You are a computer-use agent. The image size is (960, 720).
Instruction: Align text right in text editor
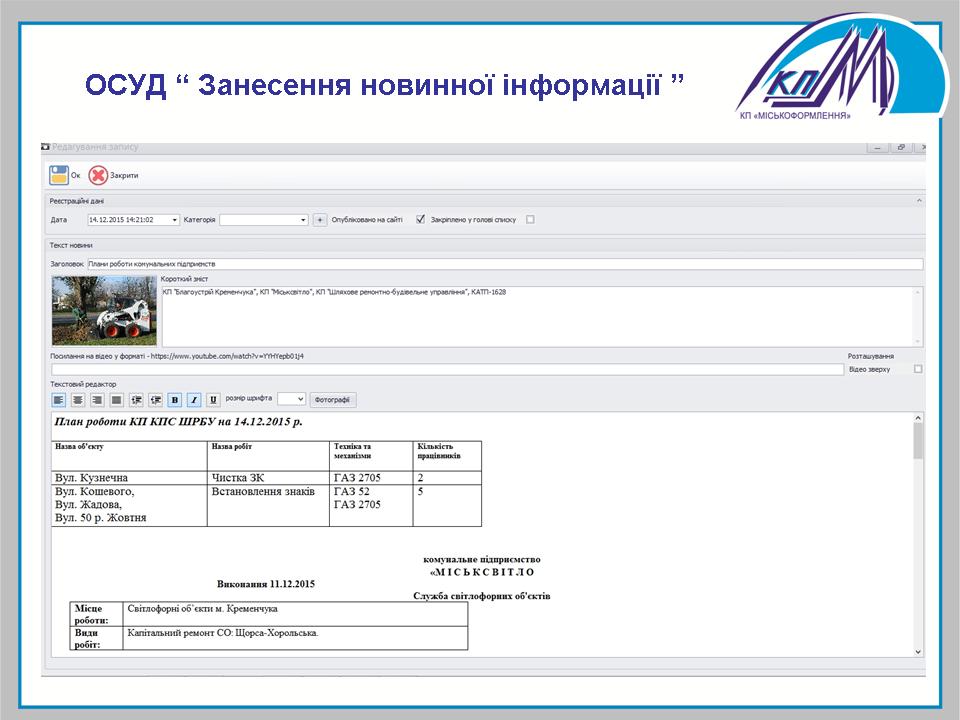97,400
